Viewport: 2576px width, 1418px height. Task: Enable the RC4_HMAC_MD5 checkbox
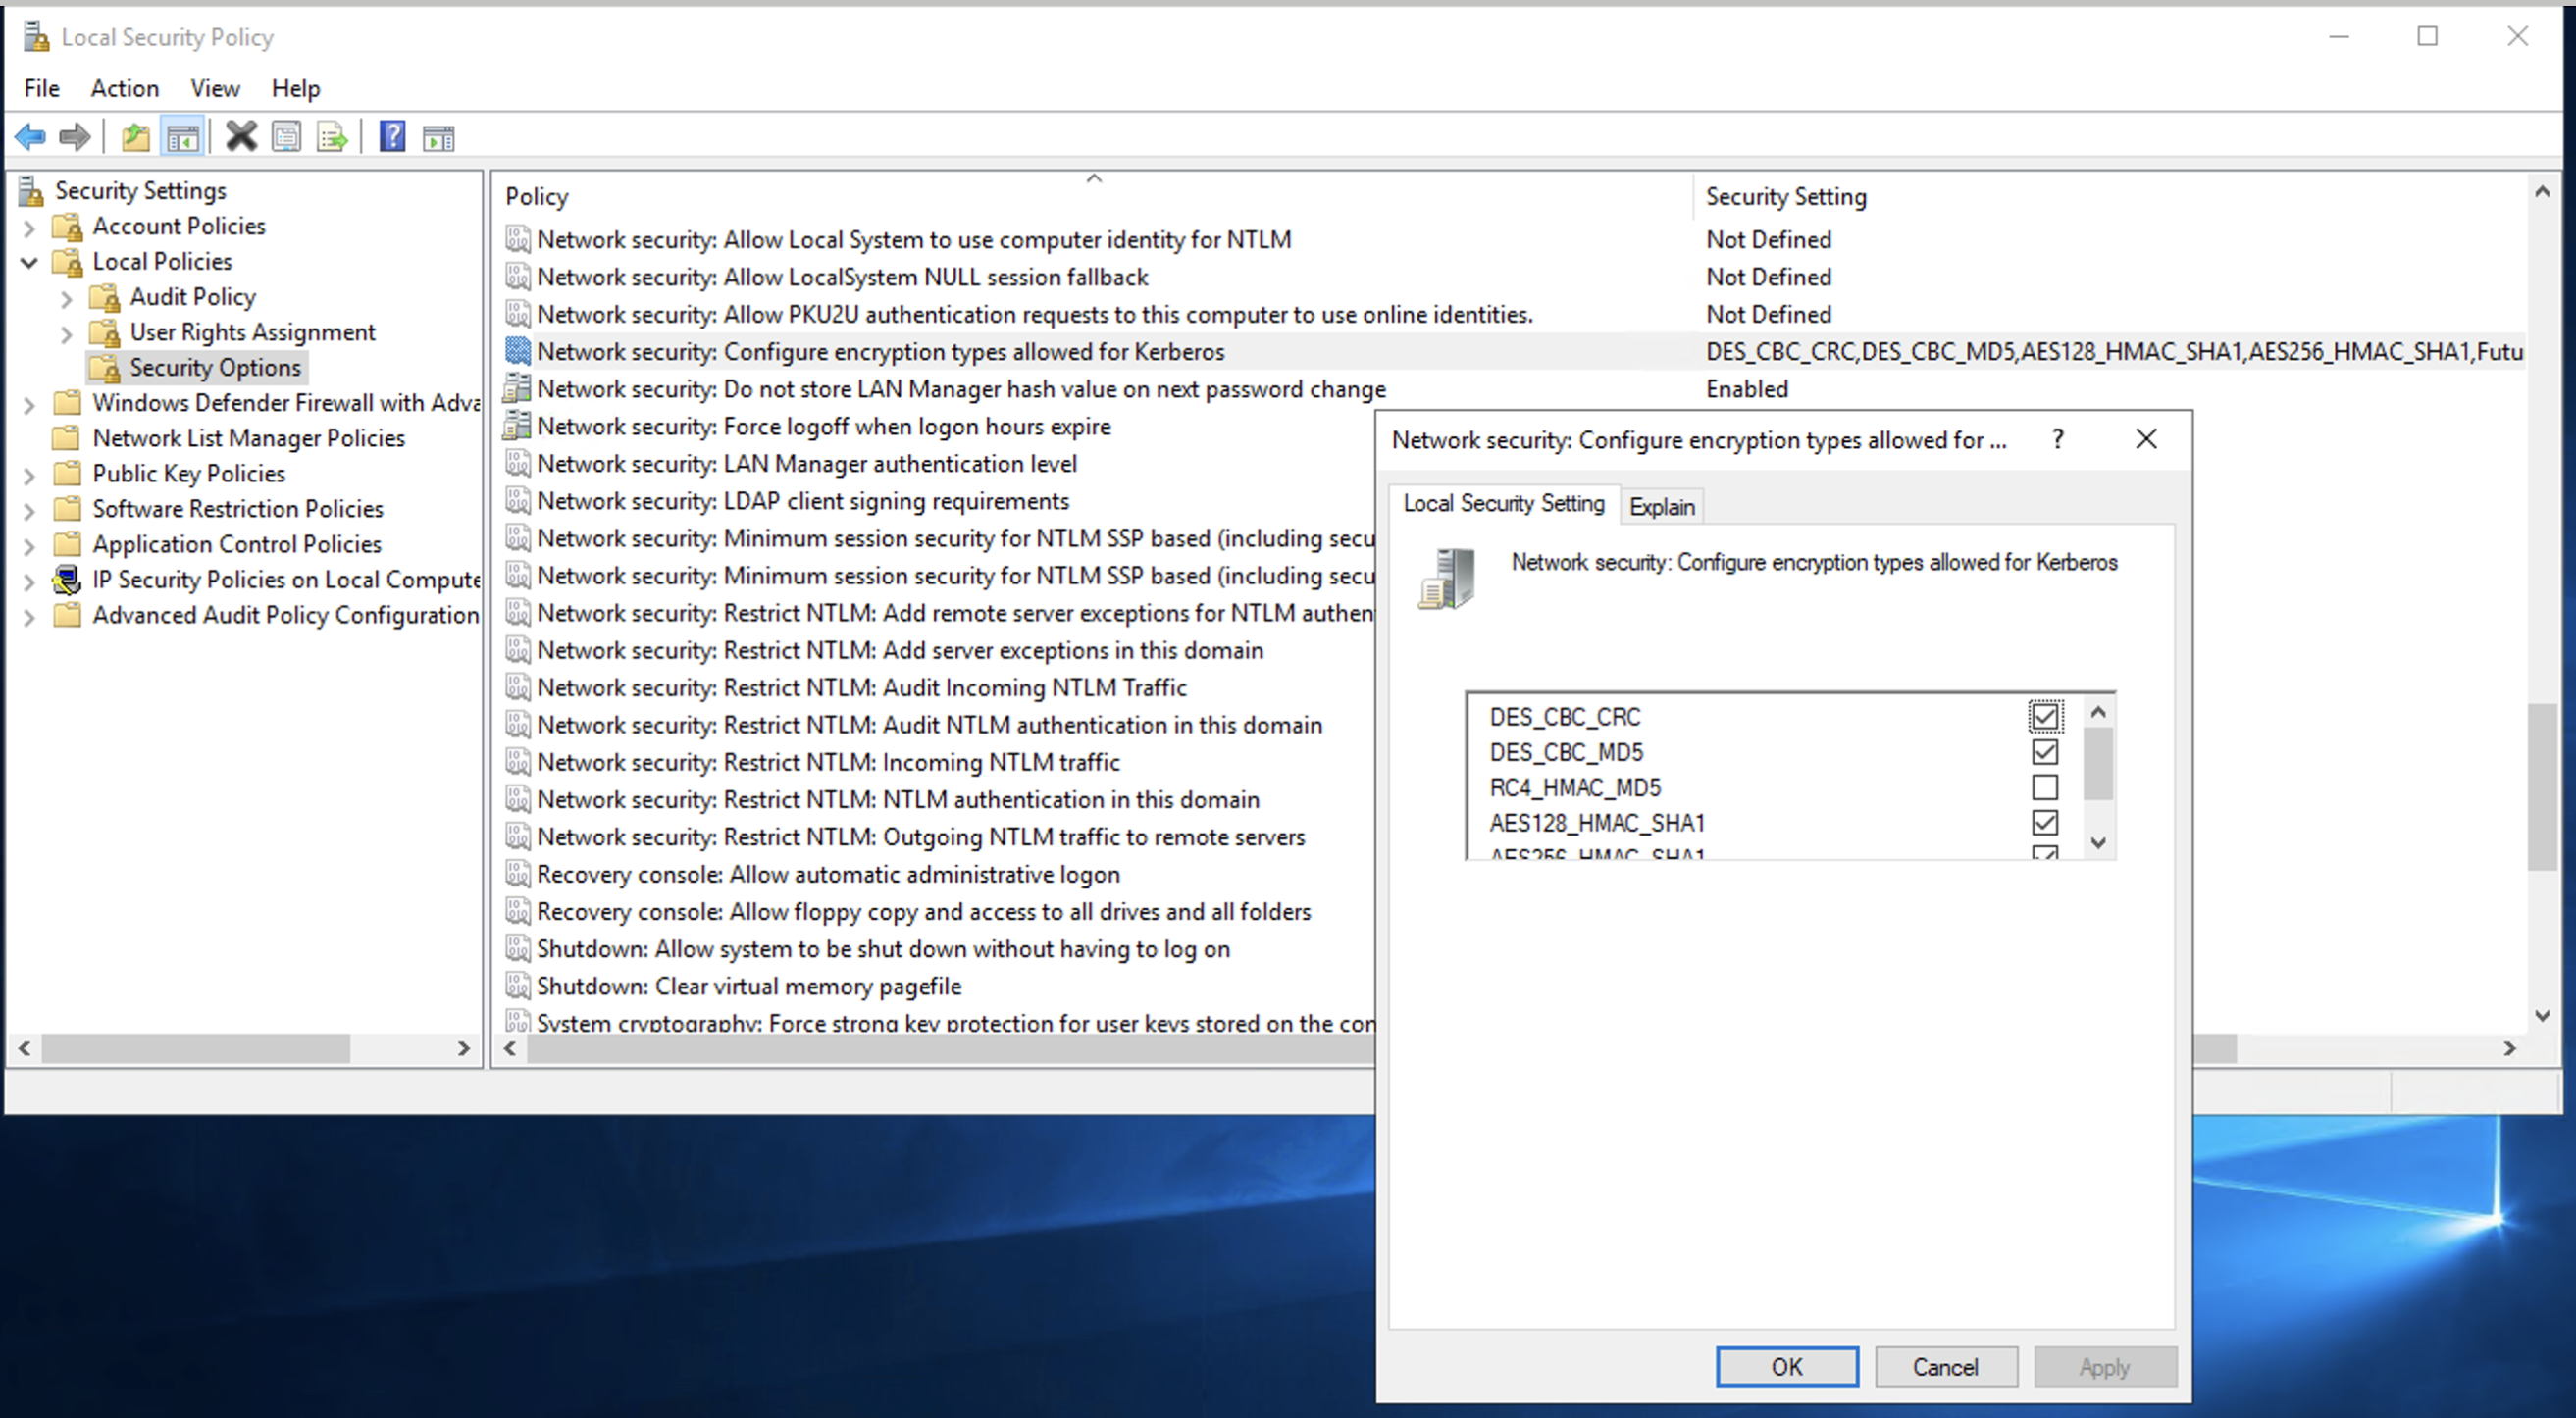(2044, 788)
